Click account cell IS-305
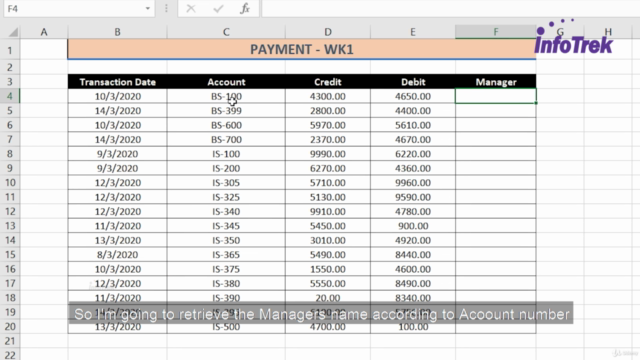The height and width of the screenshot is (360, 640). click(226, 182)
